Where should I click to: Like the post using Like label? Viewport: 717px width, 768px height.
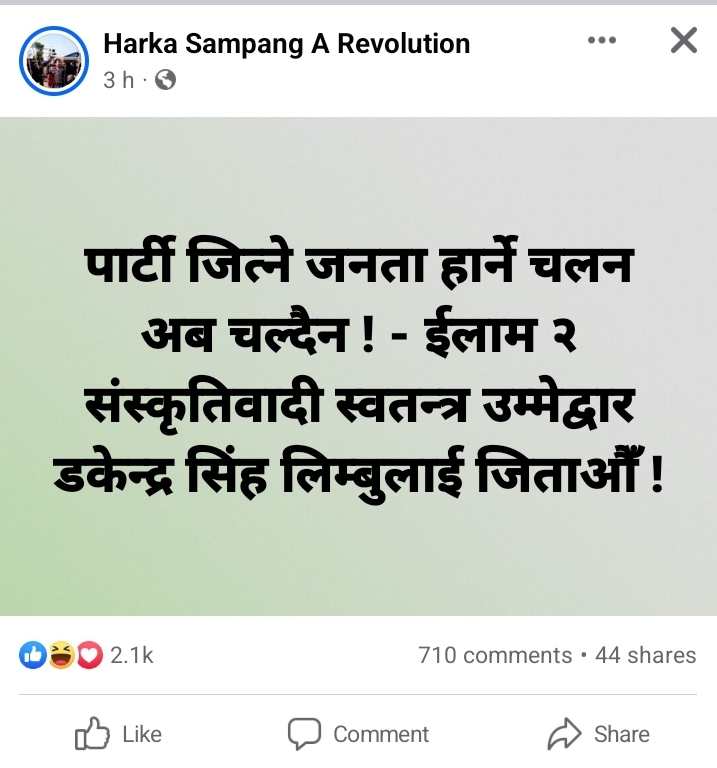pos(142,735)
